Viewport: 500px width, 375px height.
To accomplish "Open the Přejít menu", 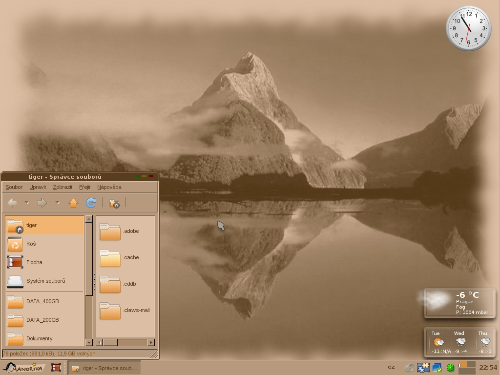I will 85,187.
